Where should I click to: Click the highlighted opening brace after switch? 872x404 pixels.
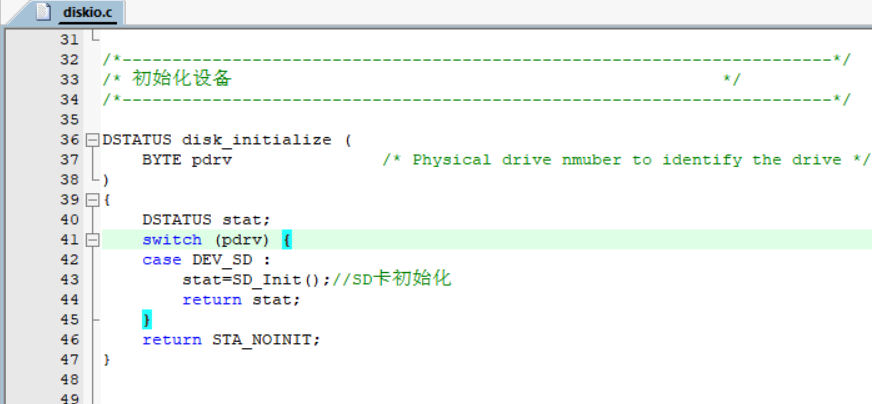pos(285,240)
